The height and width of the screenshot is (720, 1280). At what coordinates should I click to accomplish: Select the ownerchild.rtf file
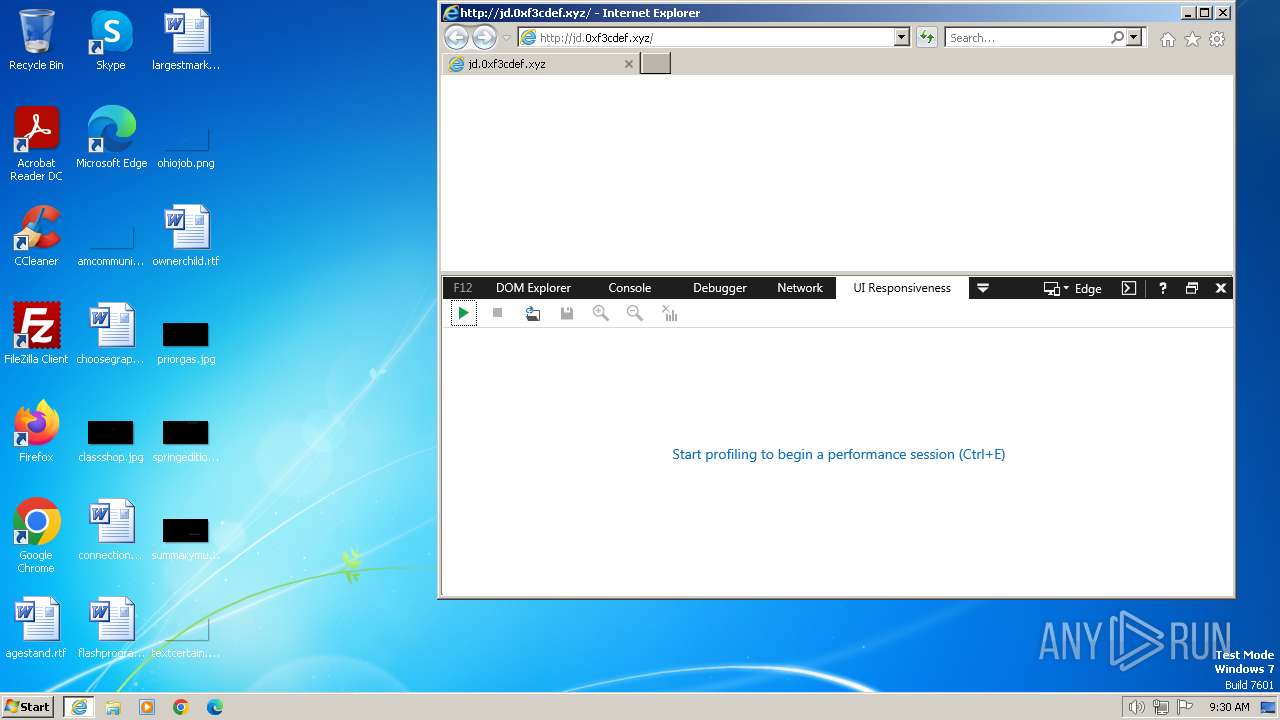186,236
